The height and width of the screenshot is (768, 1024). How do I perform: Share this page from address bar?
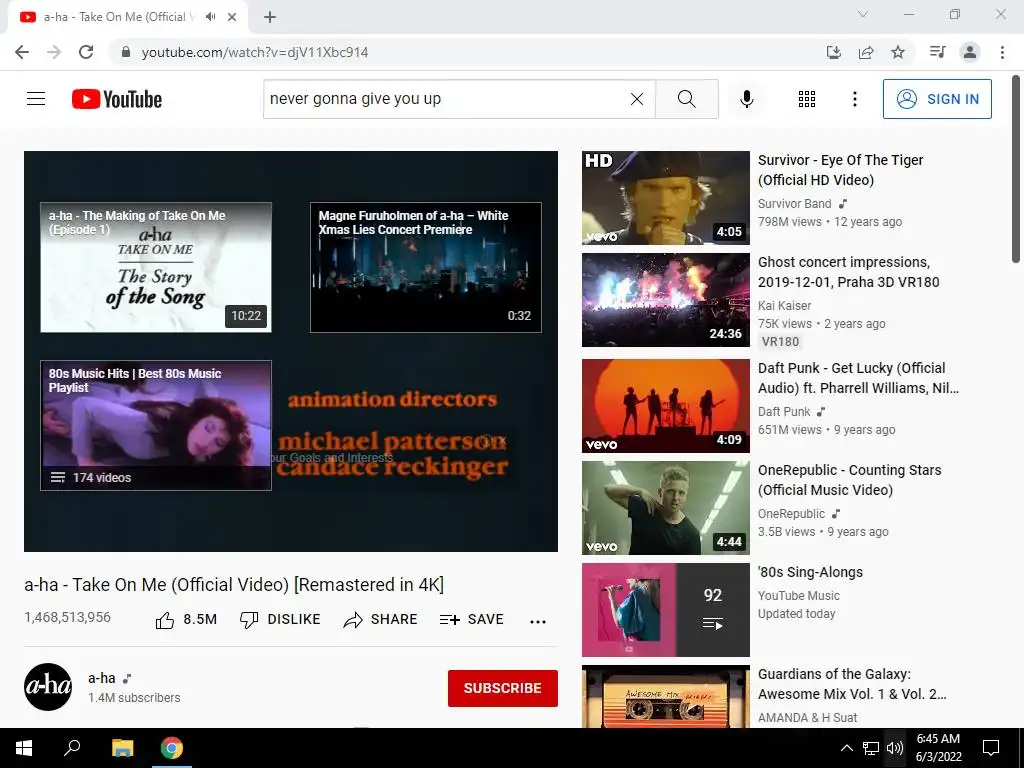[x=866, y=52]
